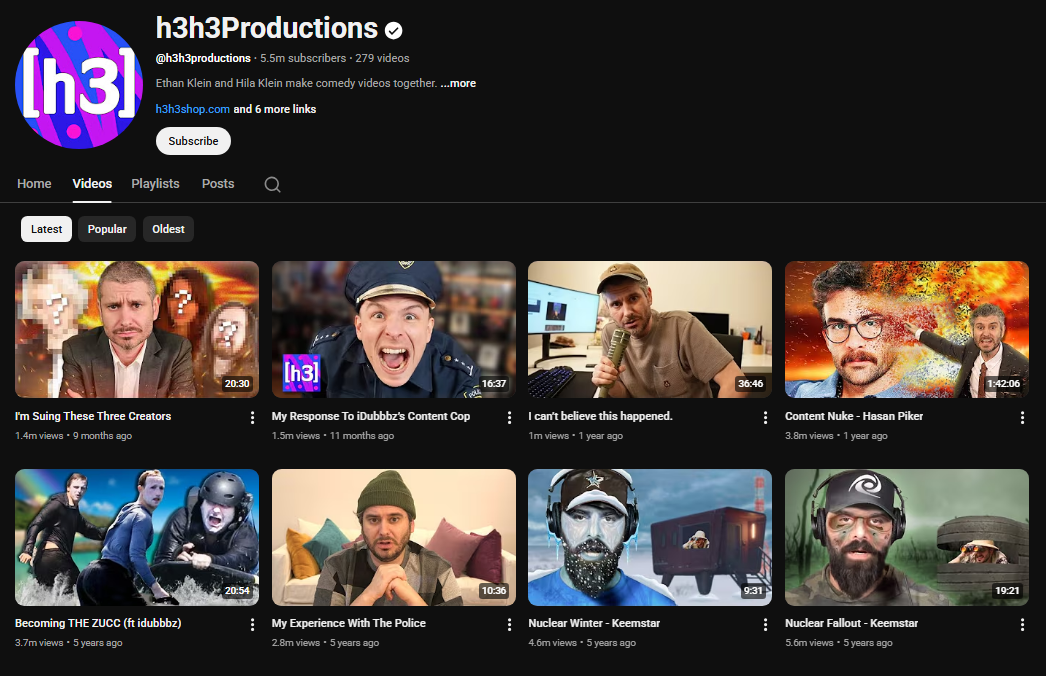This screenshot has height=676, width=1046.
Task: Open options menu for 'Becoming THE ZUCC'
Action: 252,624
